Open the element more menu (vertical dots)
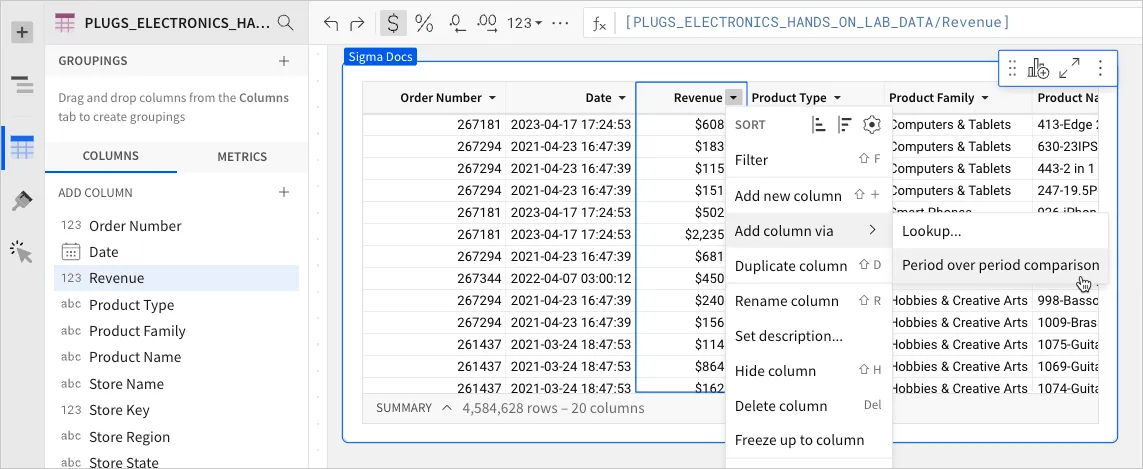This screenshot has width=1143, height=469. [x=1100, y=69]
